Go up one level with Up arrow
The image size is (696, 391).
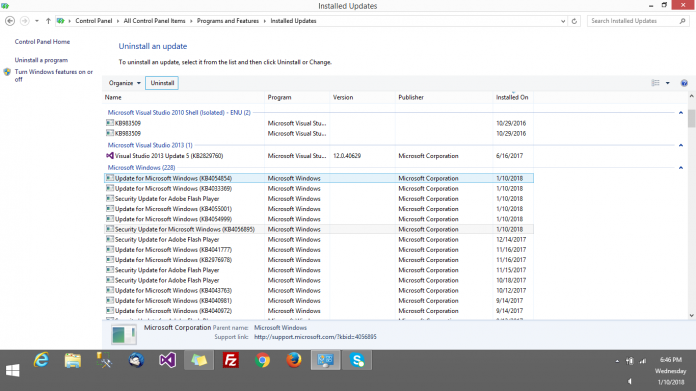coord(48,21)
